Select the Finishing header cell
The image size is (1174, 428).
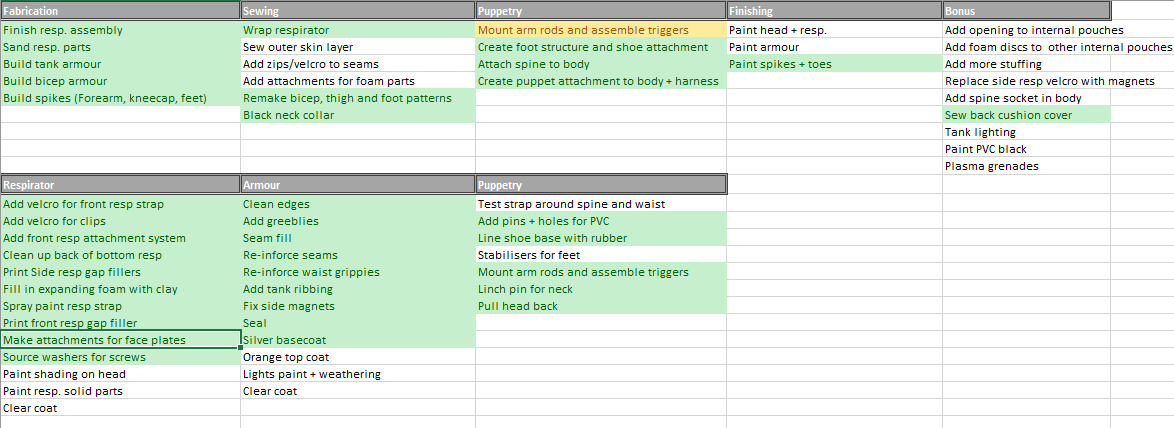(833, 11)
